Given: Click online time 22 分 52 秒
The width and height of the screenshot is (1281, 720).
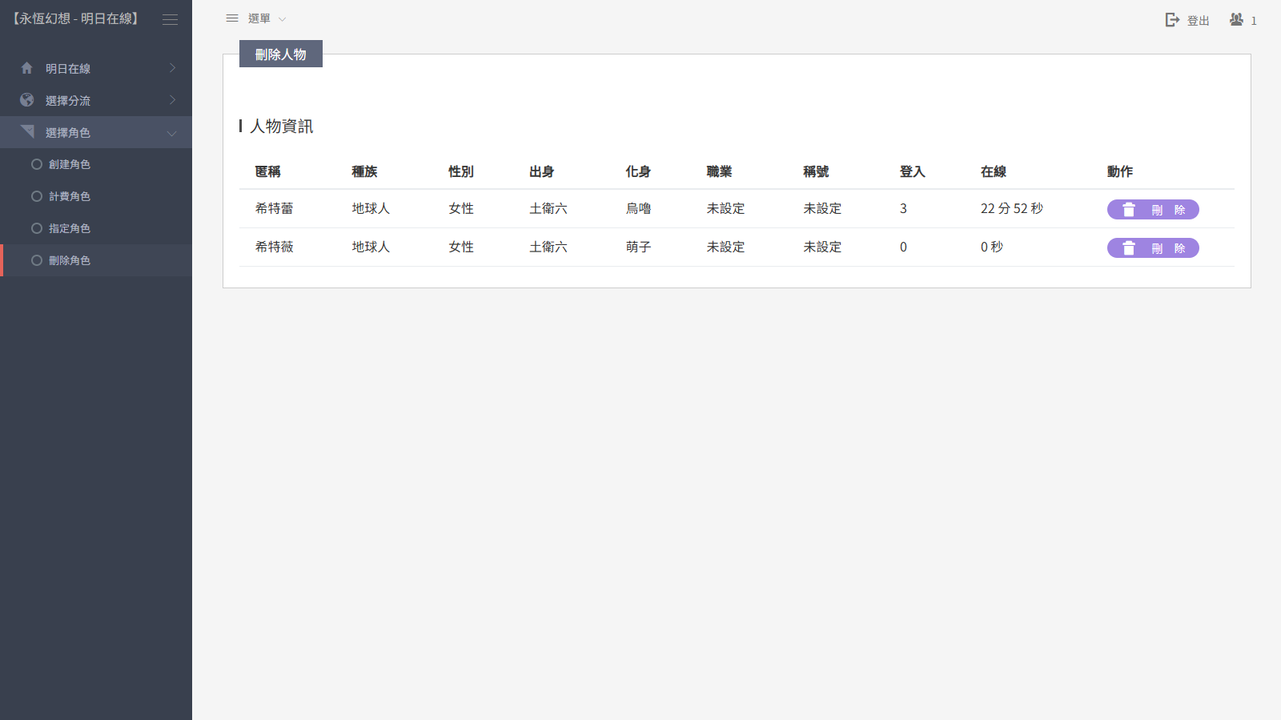Looking at the screenshot, I should 1012,209.
